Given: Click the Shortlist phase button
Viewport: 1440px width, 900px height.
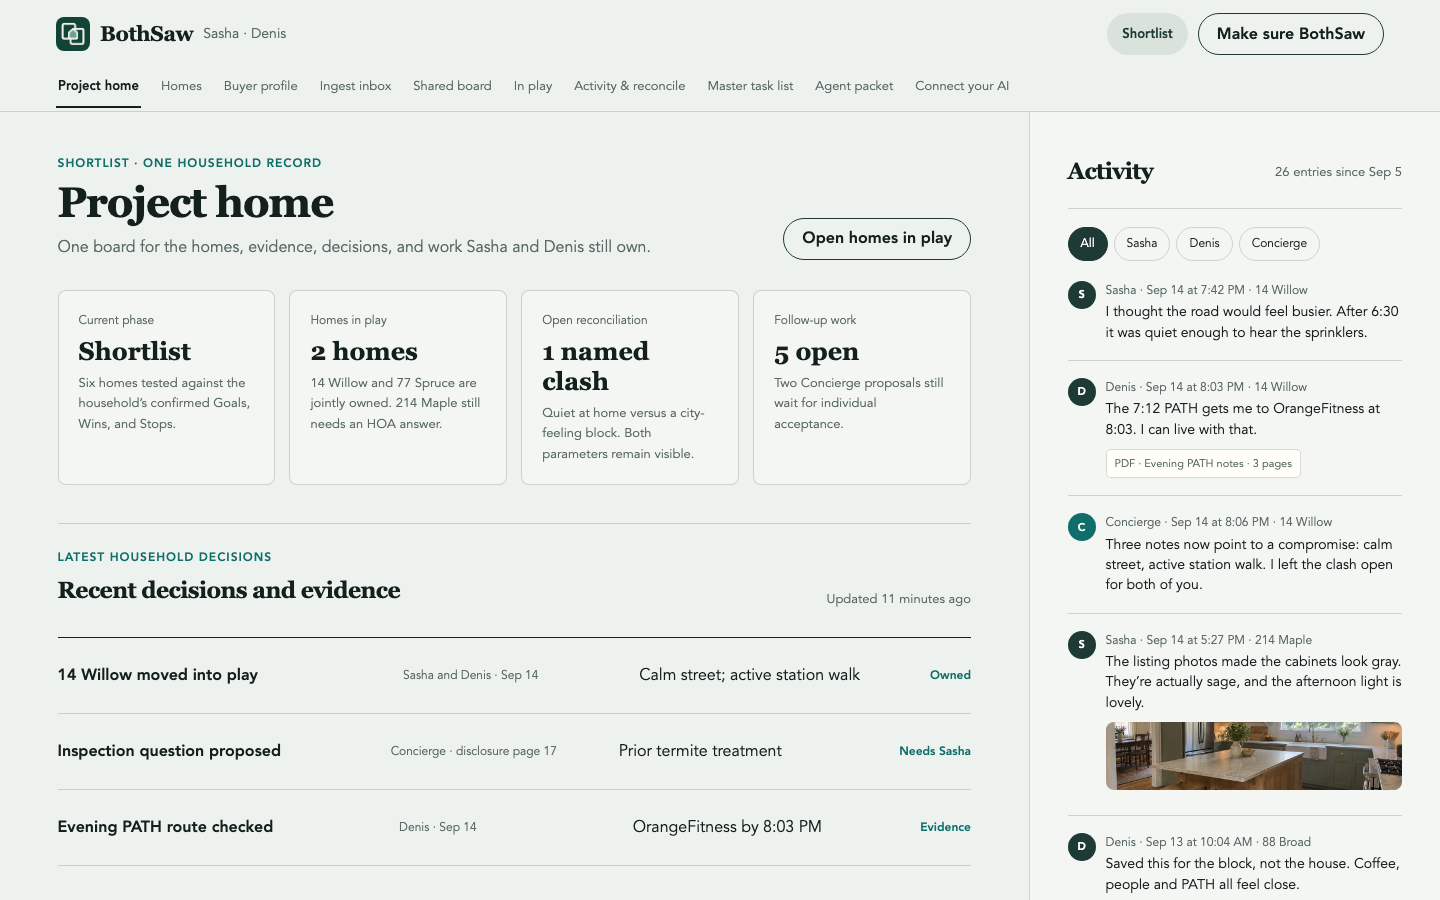Looking at the screenshot, I should 1147,34.
